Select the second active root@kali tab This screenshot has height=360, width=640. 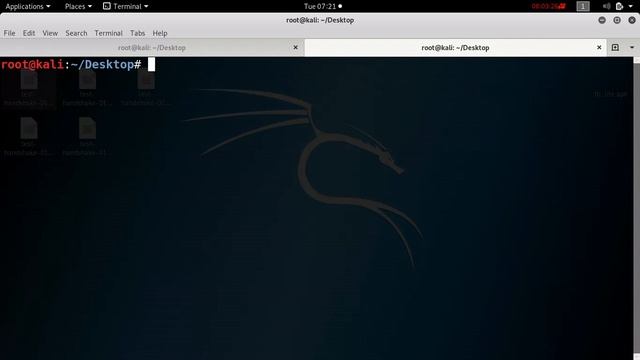[x=455, y=48]
